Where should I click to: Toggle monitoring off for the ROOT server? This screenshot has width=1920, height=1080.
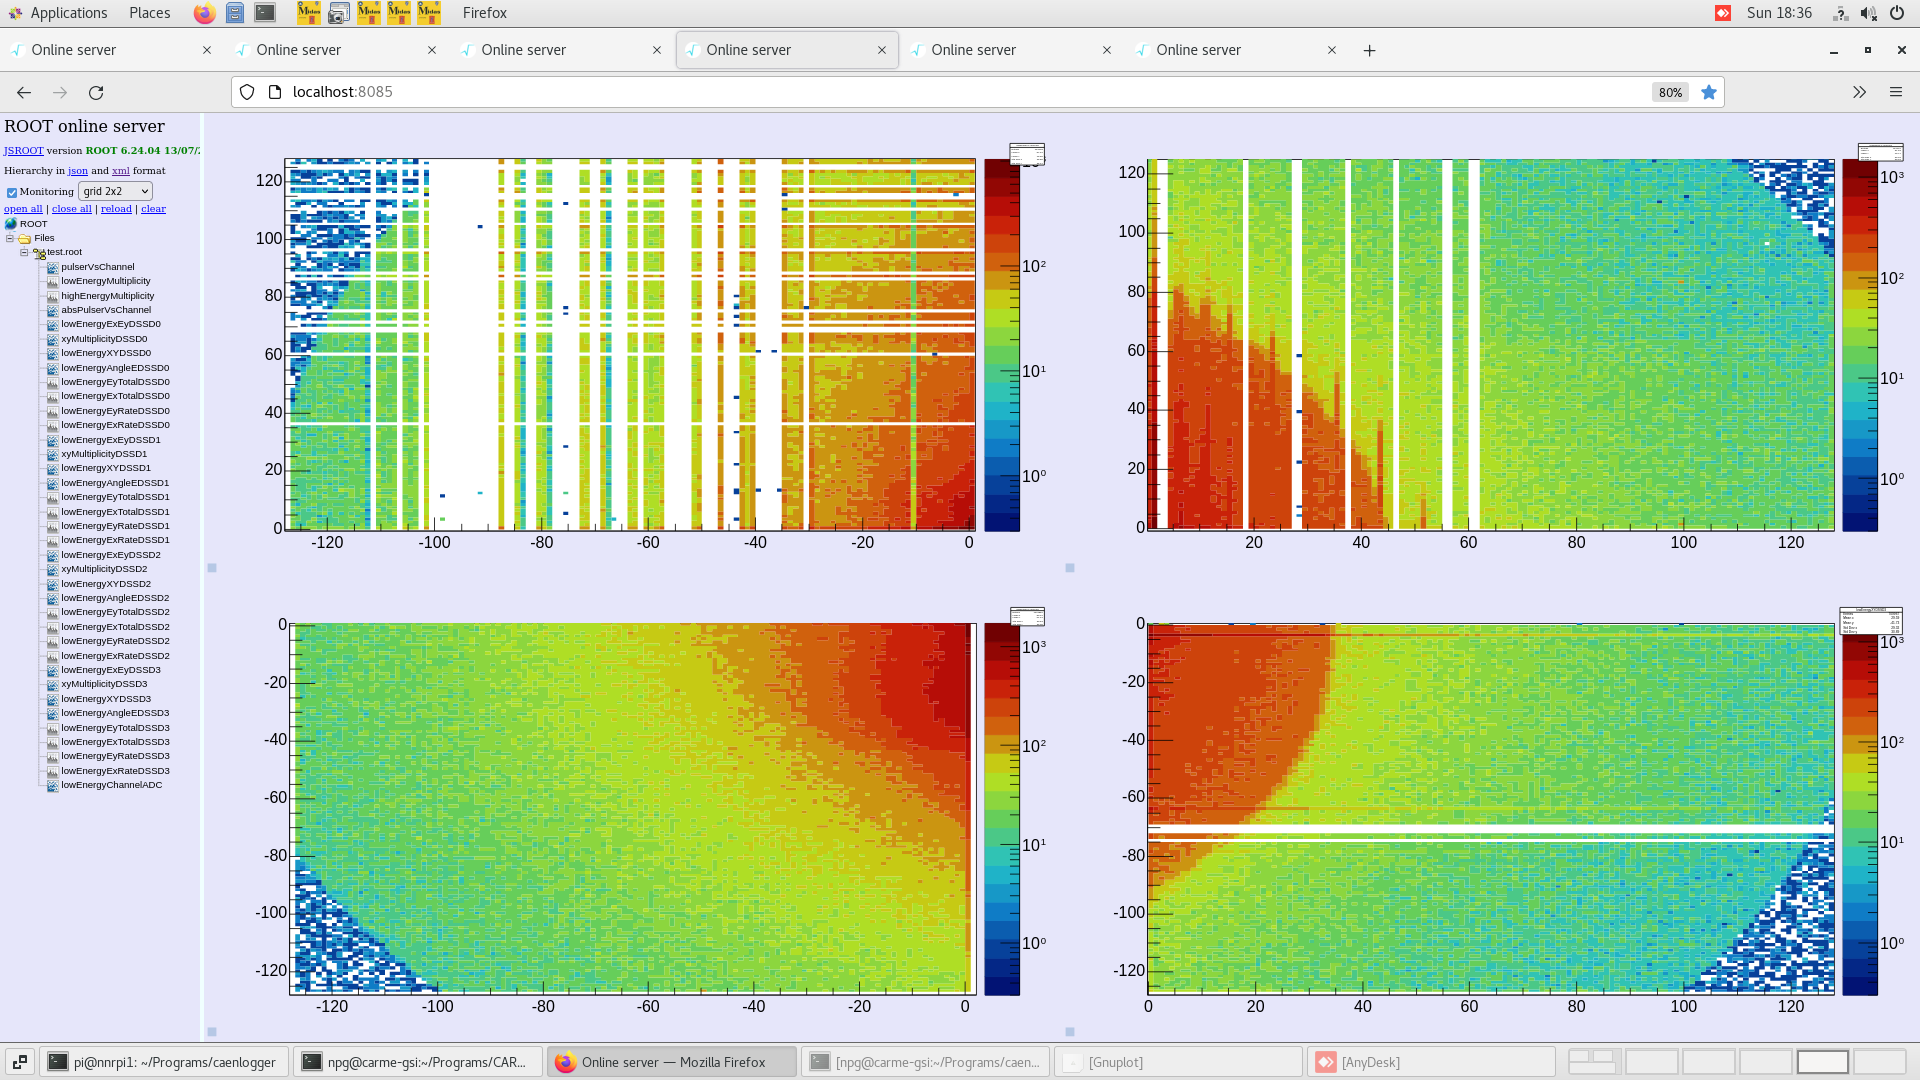tap(11, 191)
